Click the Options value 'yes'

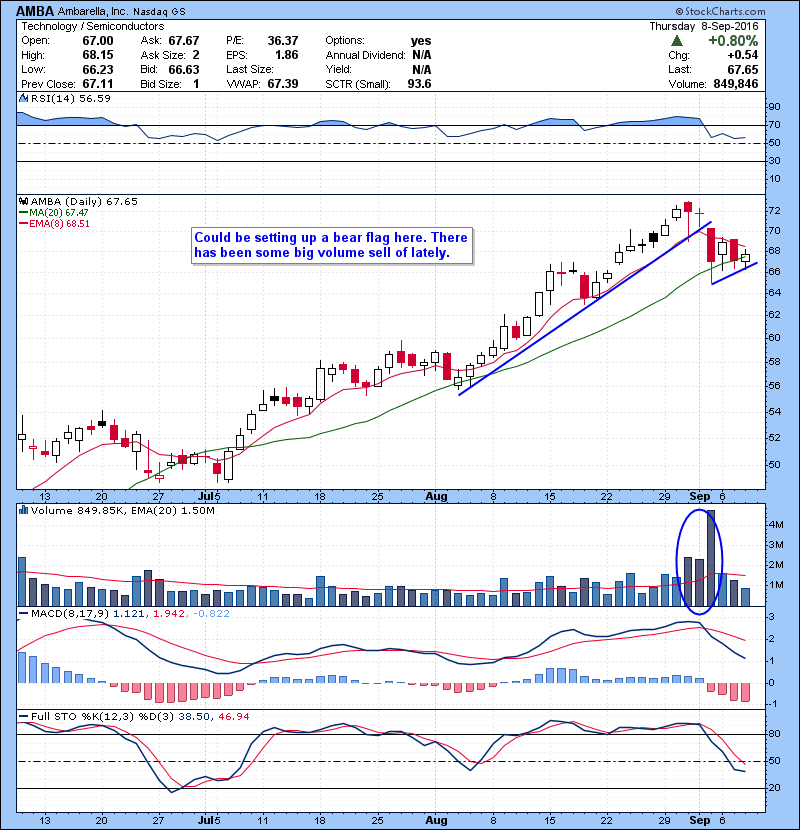pyautogui.click(x=421, y=41)
